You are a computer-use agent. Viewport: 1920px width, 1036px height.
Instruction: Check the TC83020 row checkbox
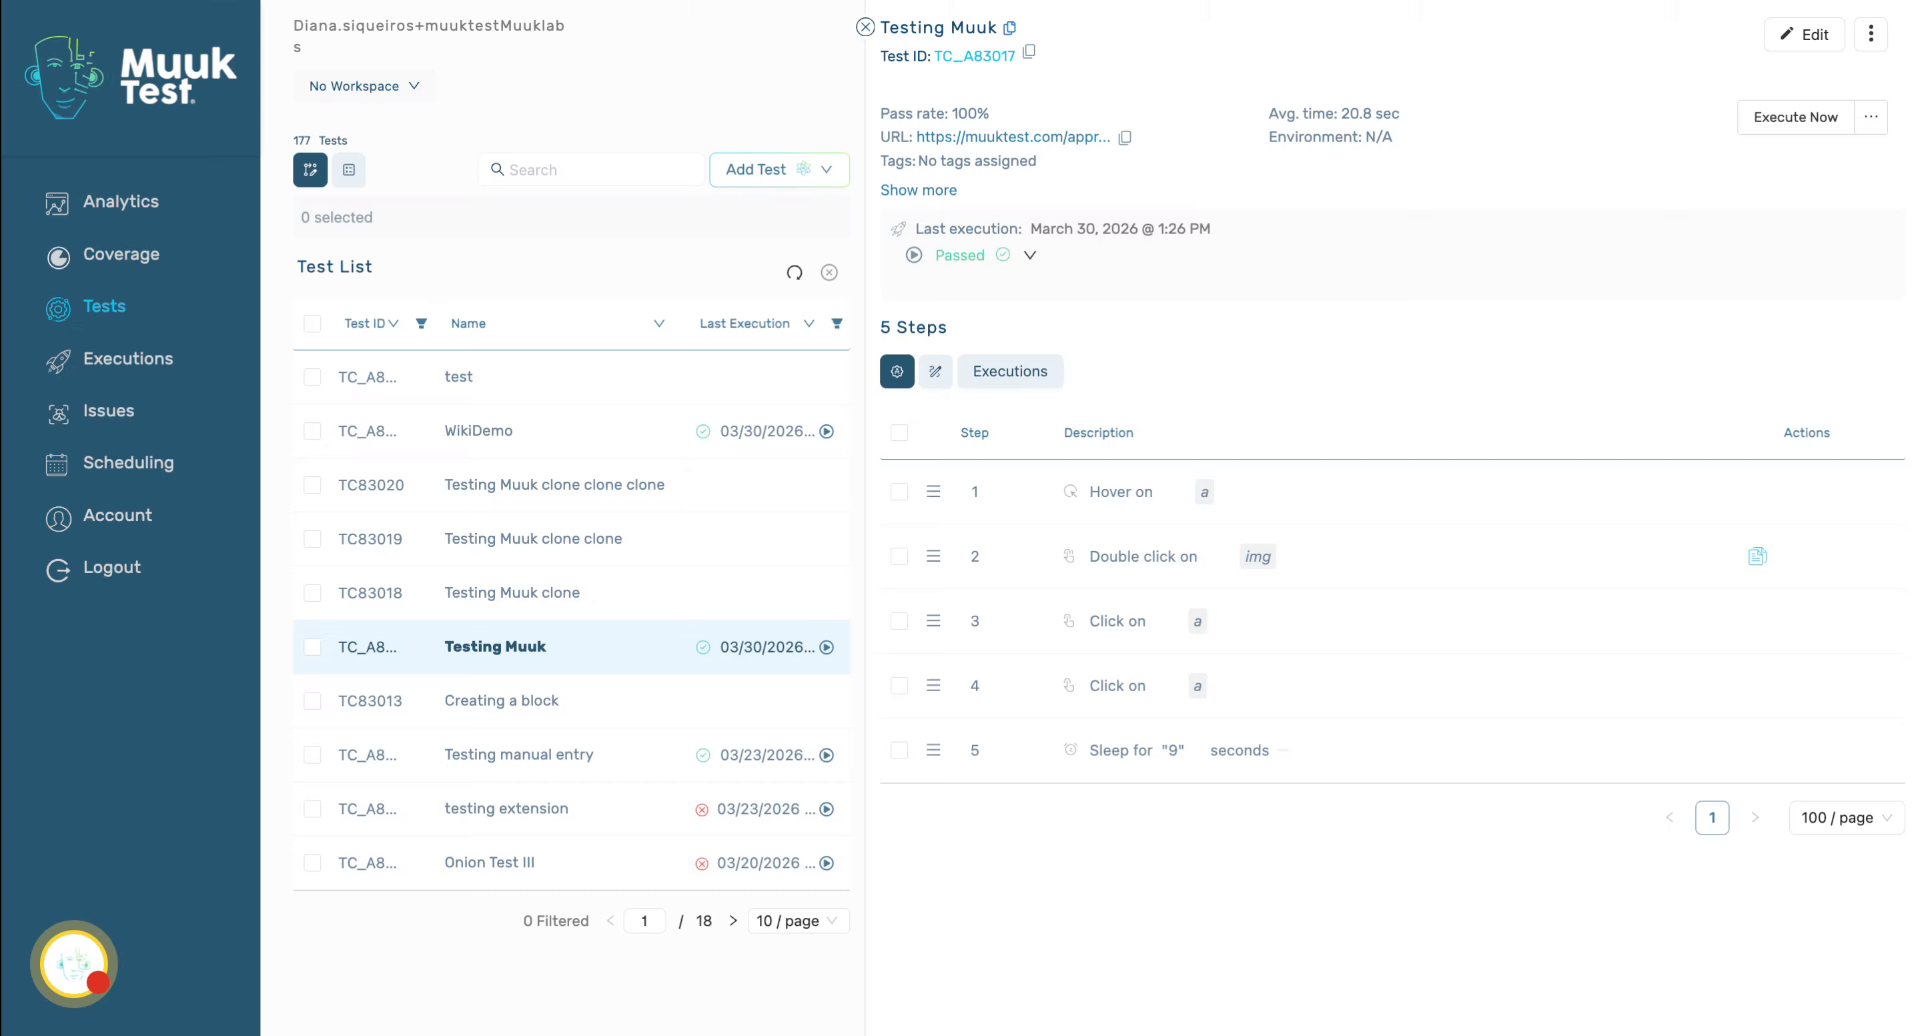click(312, 485)
